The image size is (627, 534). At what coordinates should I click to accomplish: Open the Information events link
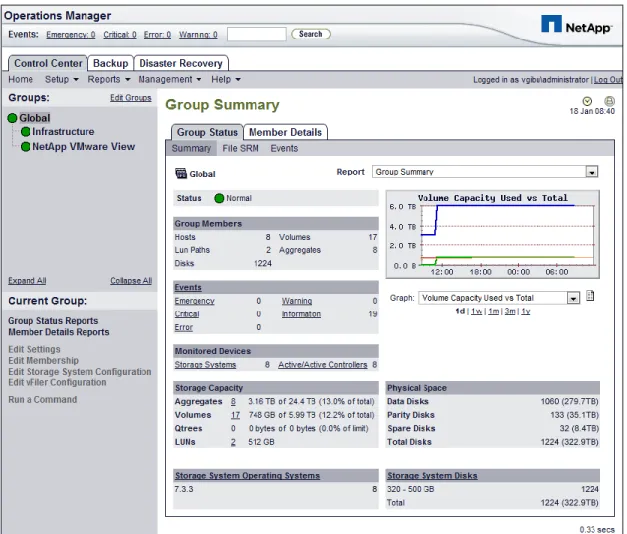(x=301, y=314)
